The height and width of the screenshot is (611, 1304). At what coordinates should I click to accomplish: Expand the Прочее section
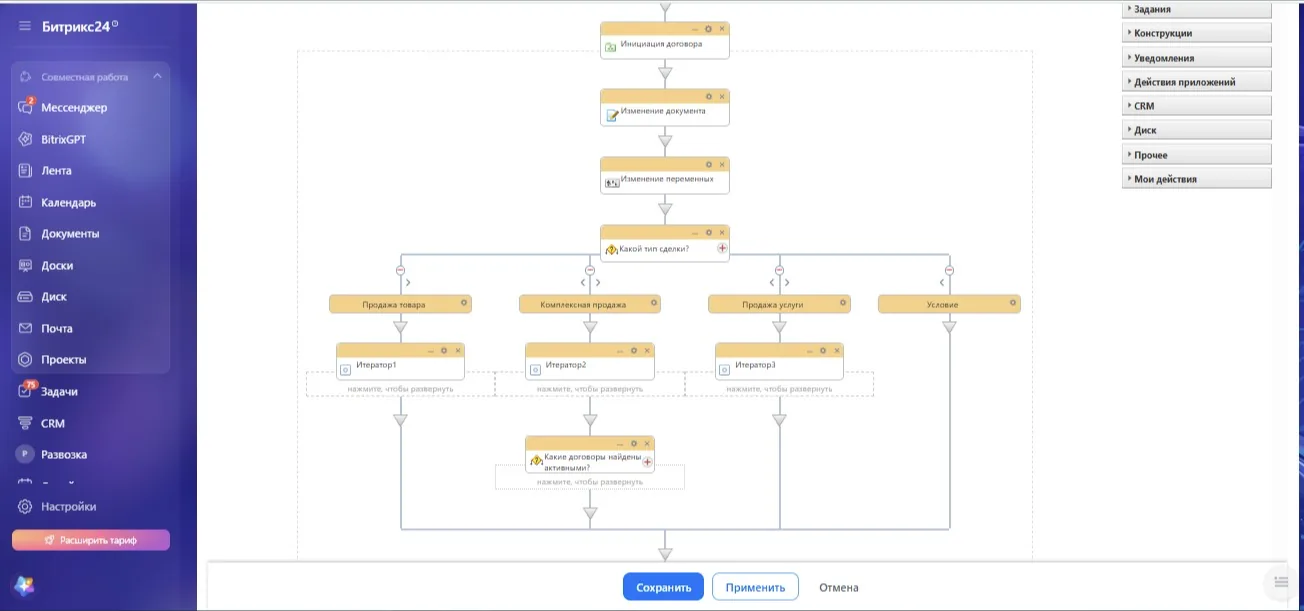pos(1197,155)
